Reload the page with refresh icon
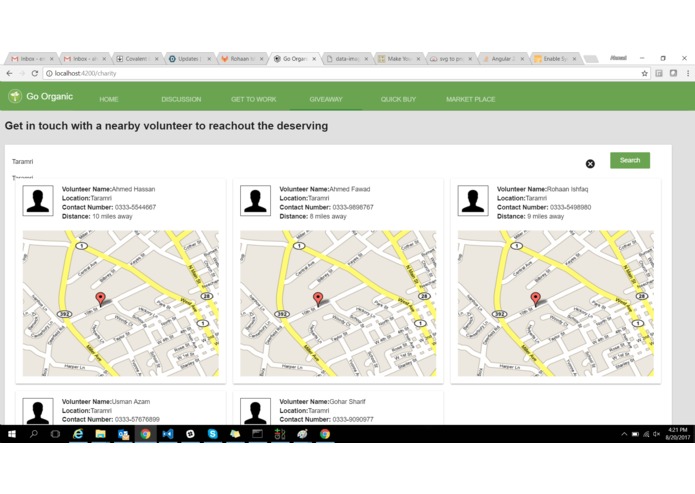The height and width of the screenshot is (494, 695). pos(35,73)
